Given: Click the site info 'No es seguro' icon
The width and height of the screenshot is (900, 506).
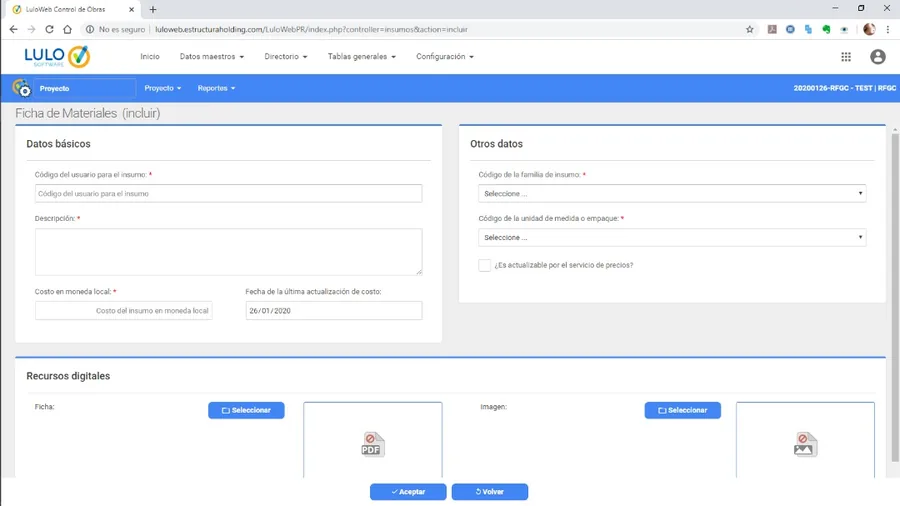Looking at the screenshot, I should 90,29.
